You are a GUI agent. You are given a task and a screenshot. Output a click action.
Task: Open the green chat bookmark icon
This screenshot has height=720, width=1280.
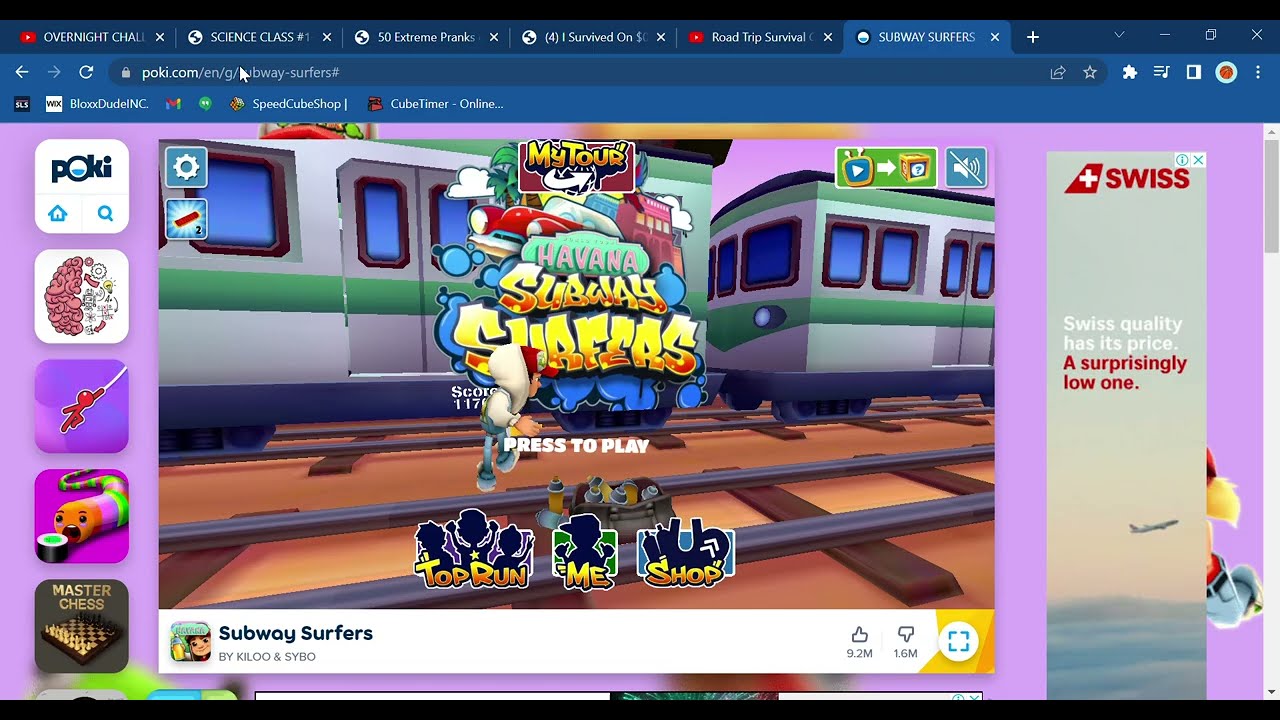(x=205, y=104)
